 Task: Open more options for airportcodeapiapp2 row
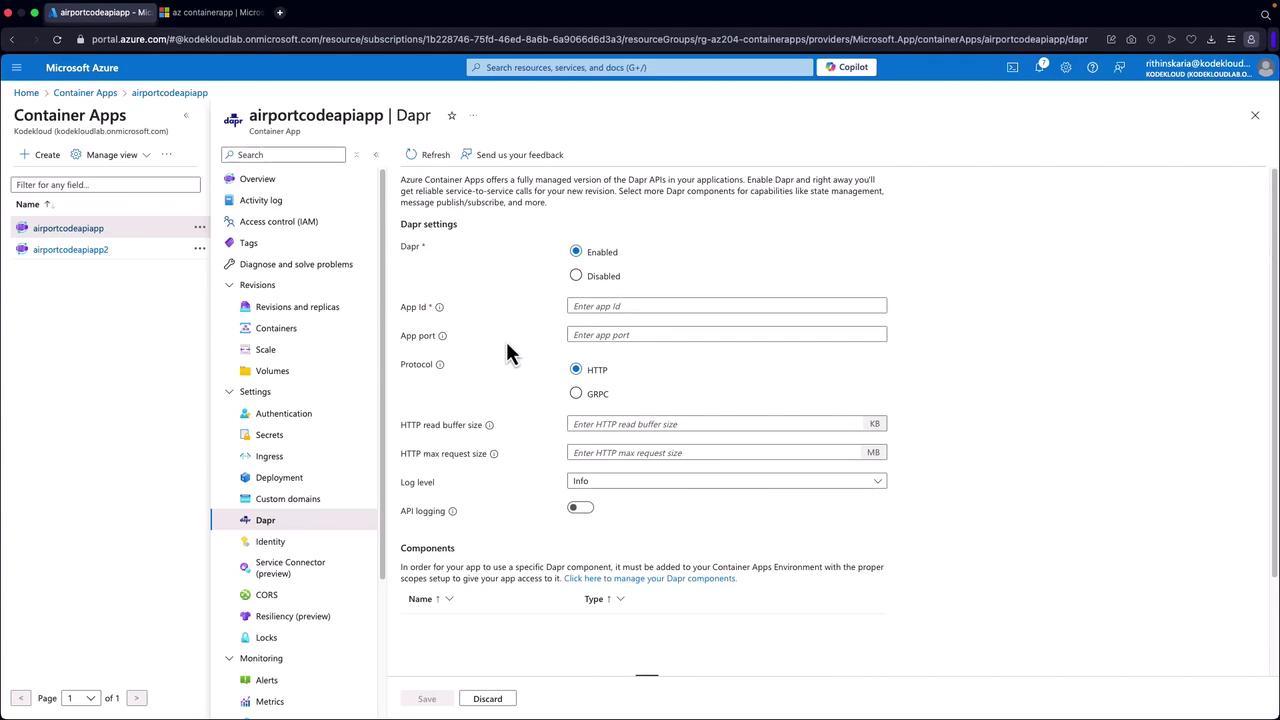(200, 249)
